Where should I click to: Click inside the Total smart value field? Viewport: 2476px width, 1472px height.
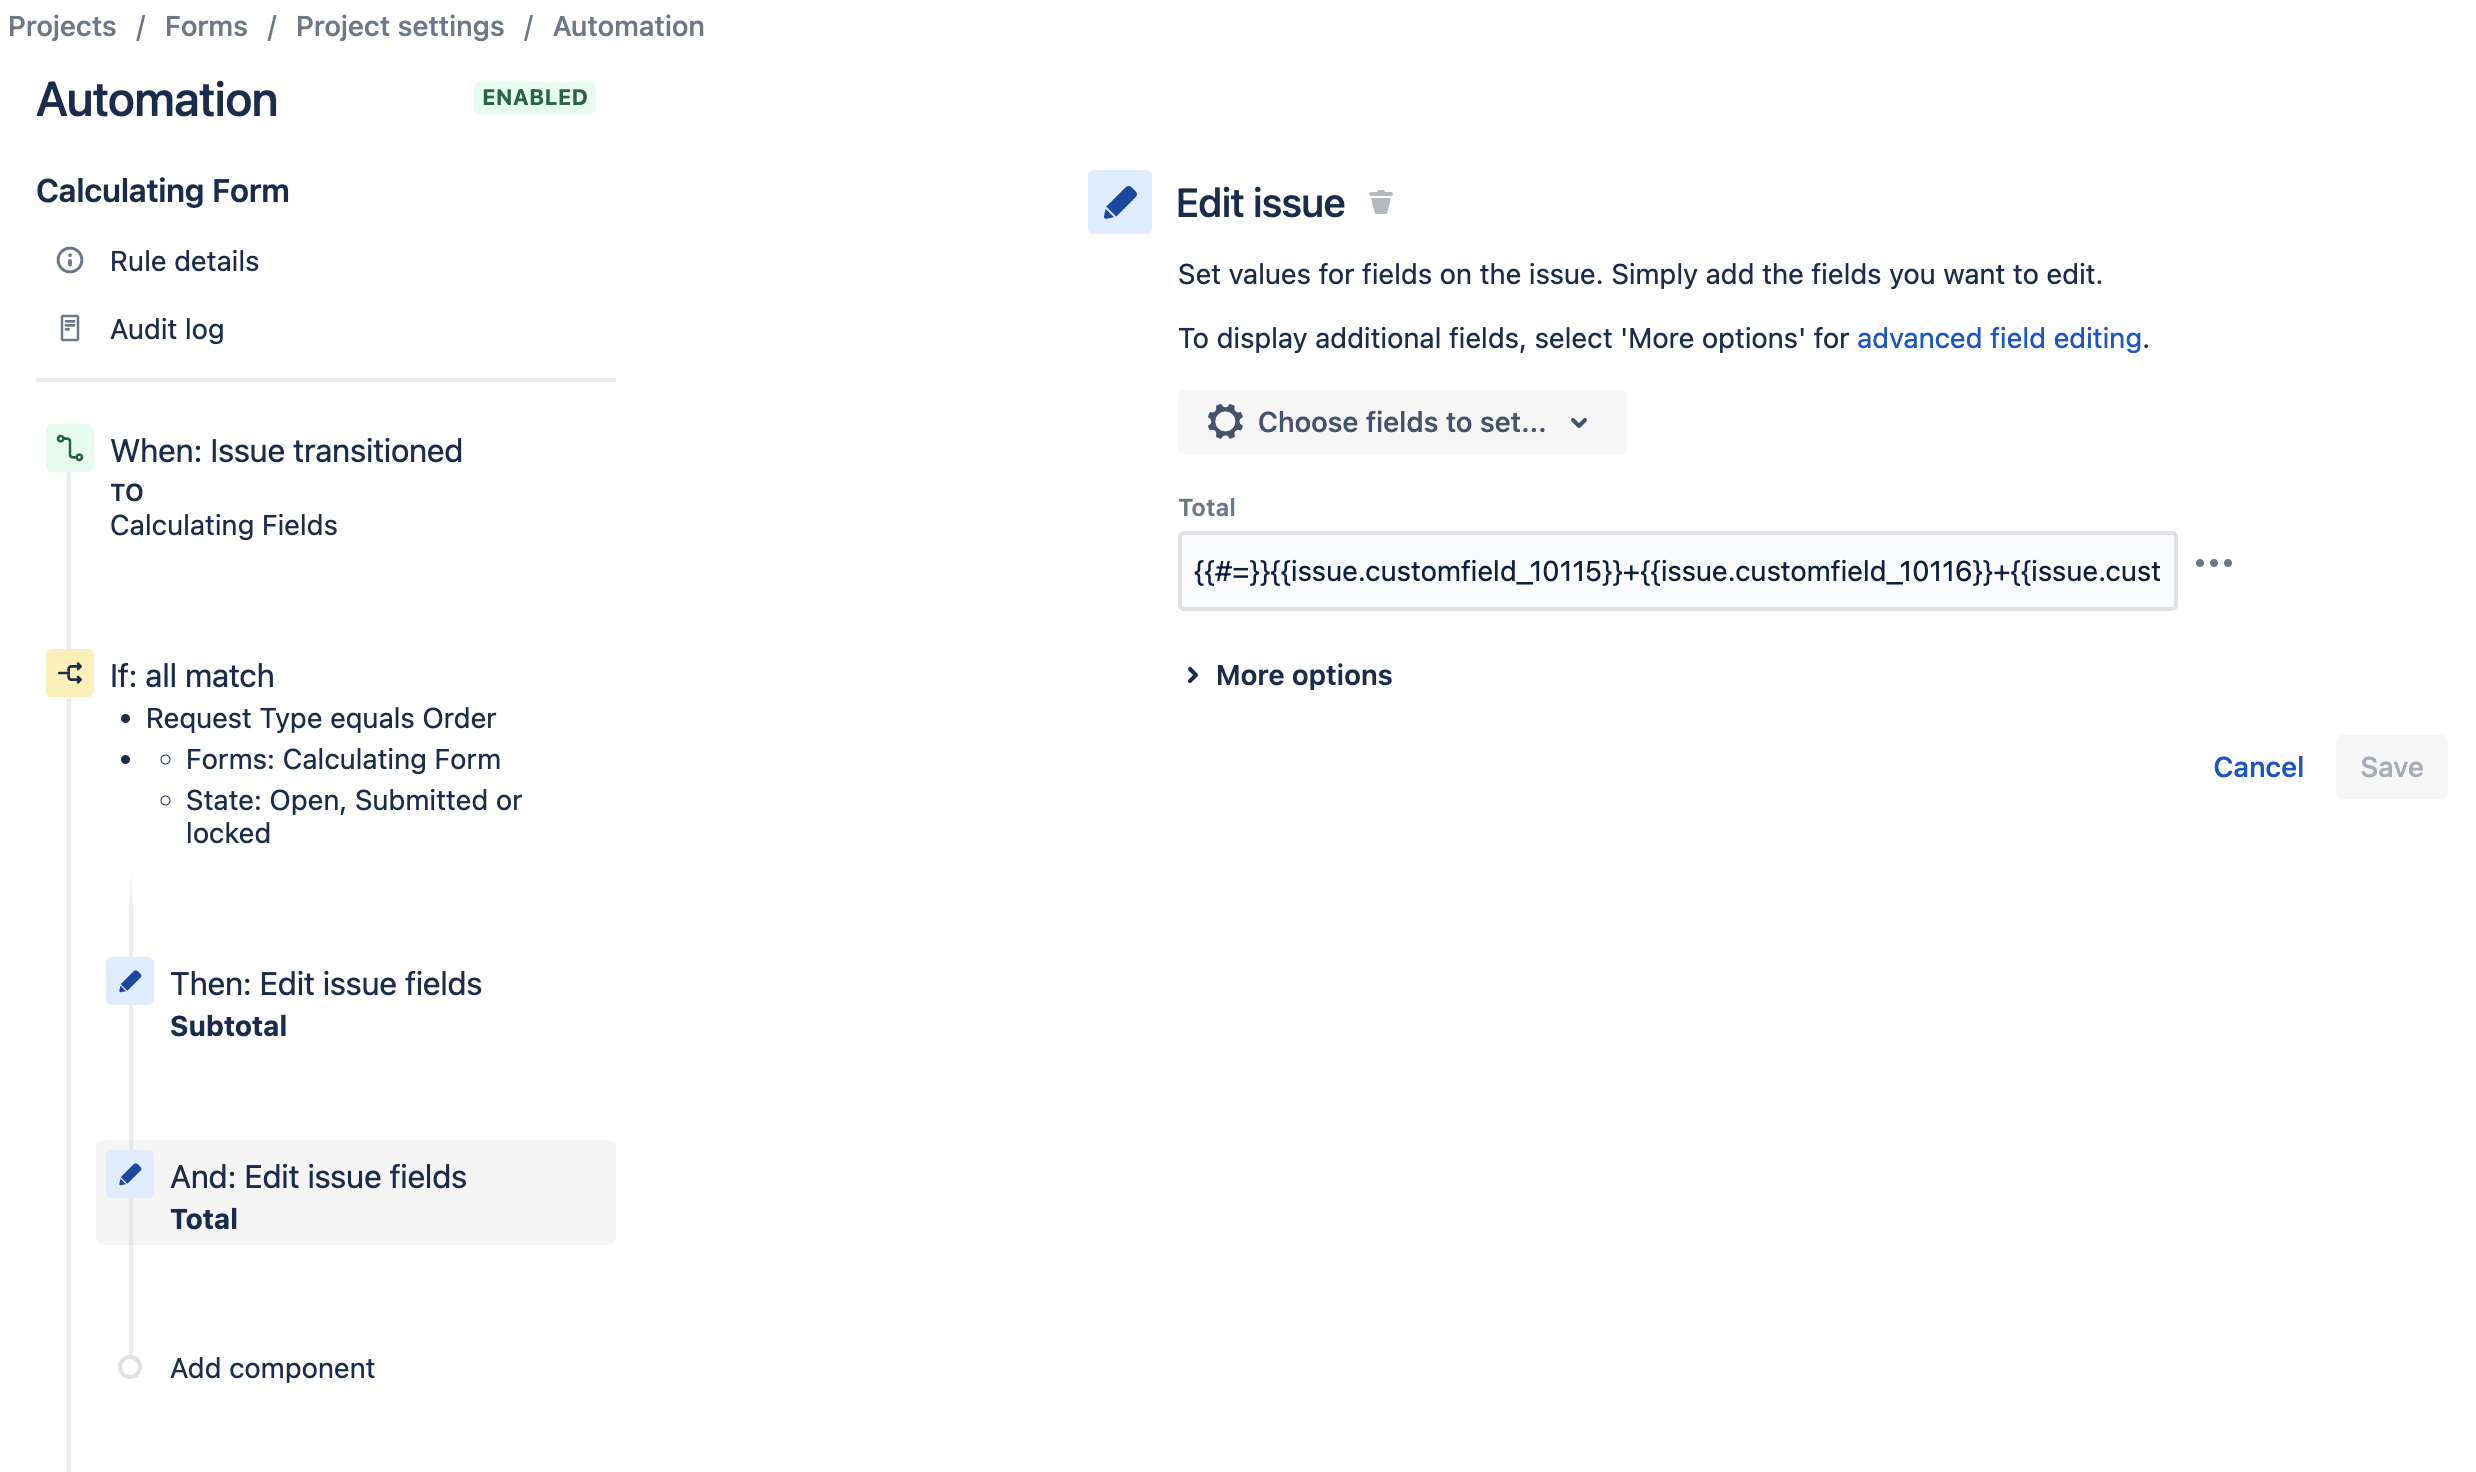click(1675, 572)
